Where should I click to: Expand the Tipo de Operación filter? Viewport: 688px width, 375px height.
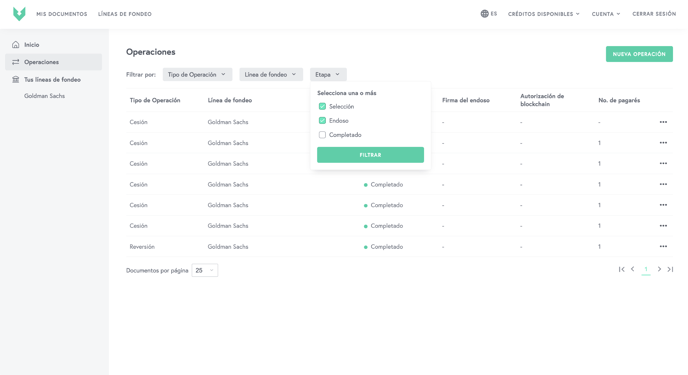(x=197, y=75)
